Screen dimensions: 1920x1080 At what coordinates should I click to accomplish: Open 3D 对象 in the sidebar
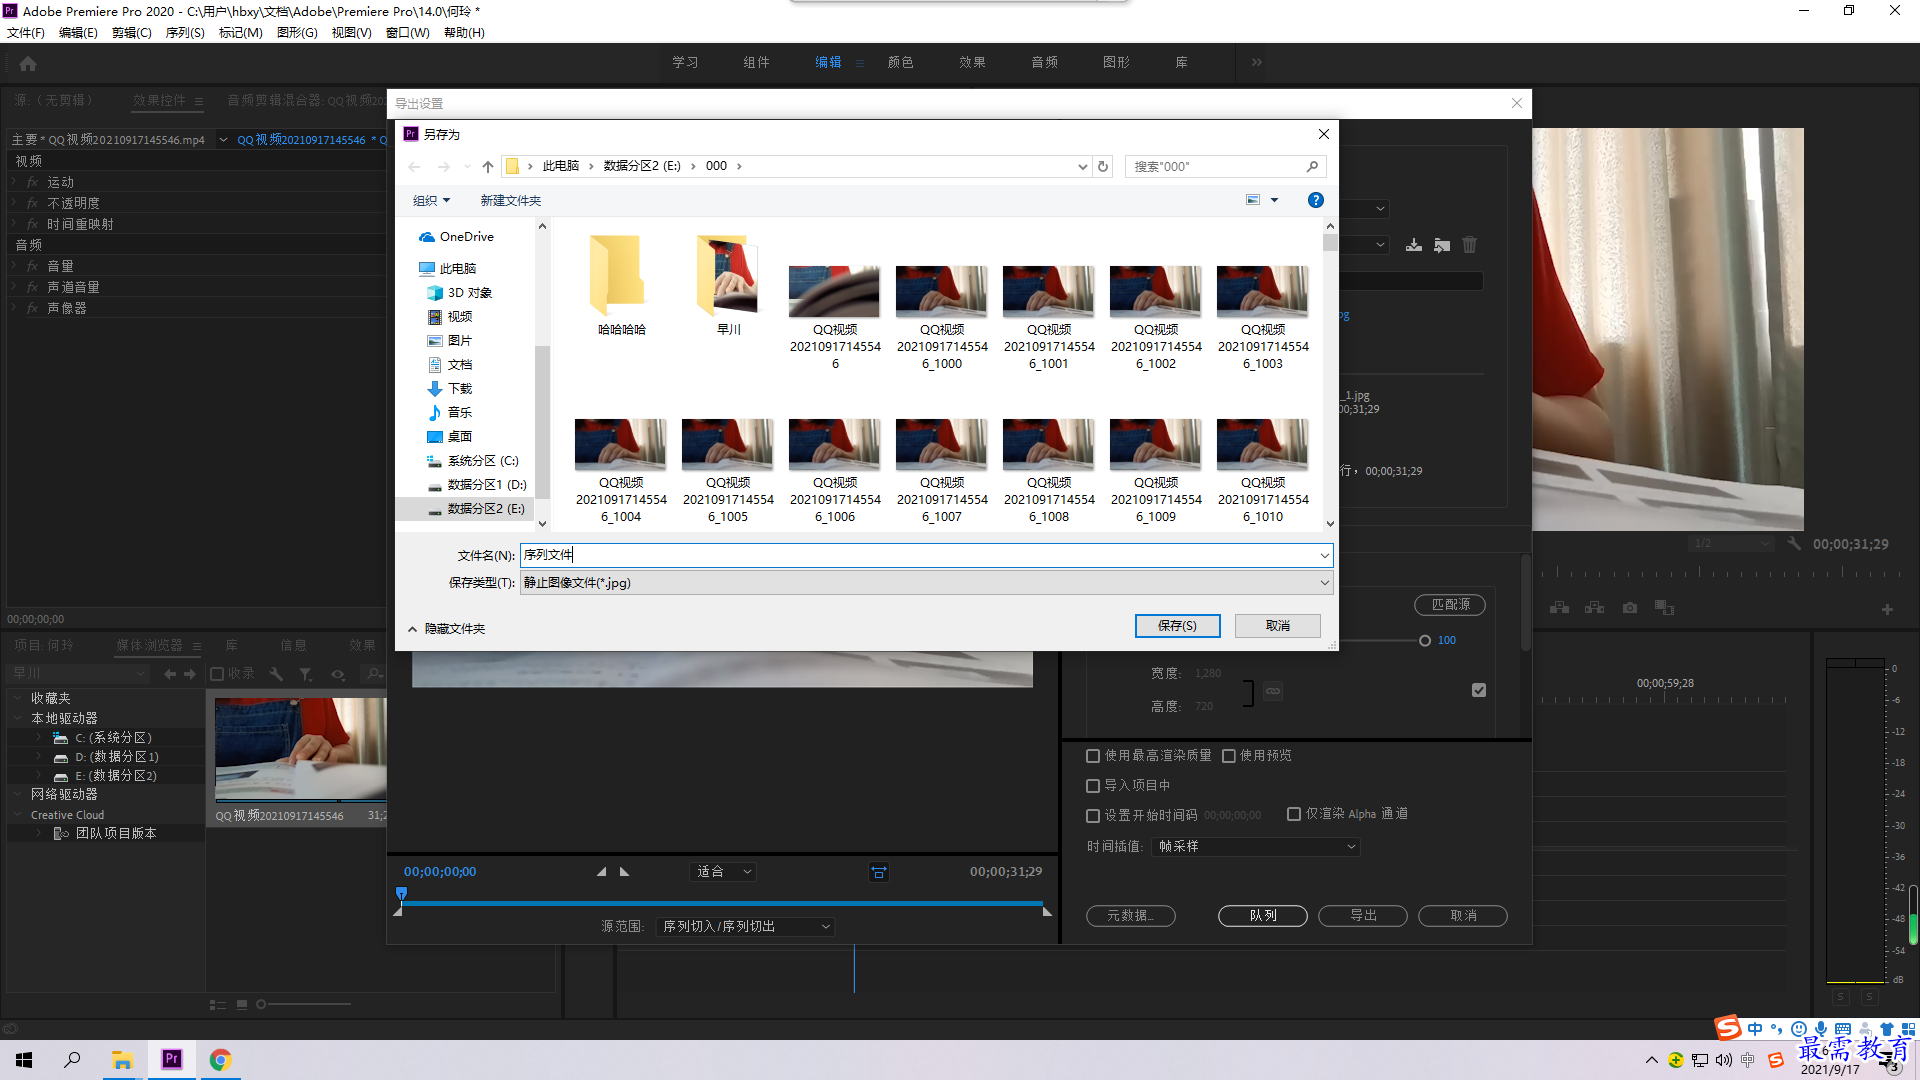point(469,293)
